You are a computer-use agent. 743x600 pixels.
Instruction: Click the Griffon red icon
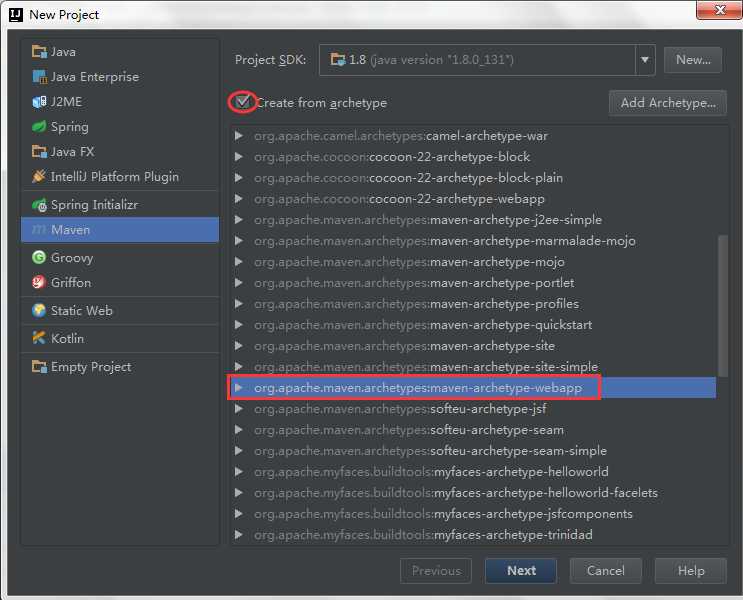point(39,282)
